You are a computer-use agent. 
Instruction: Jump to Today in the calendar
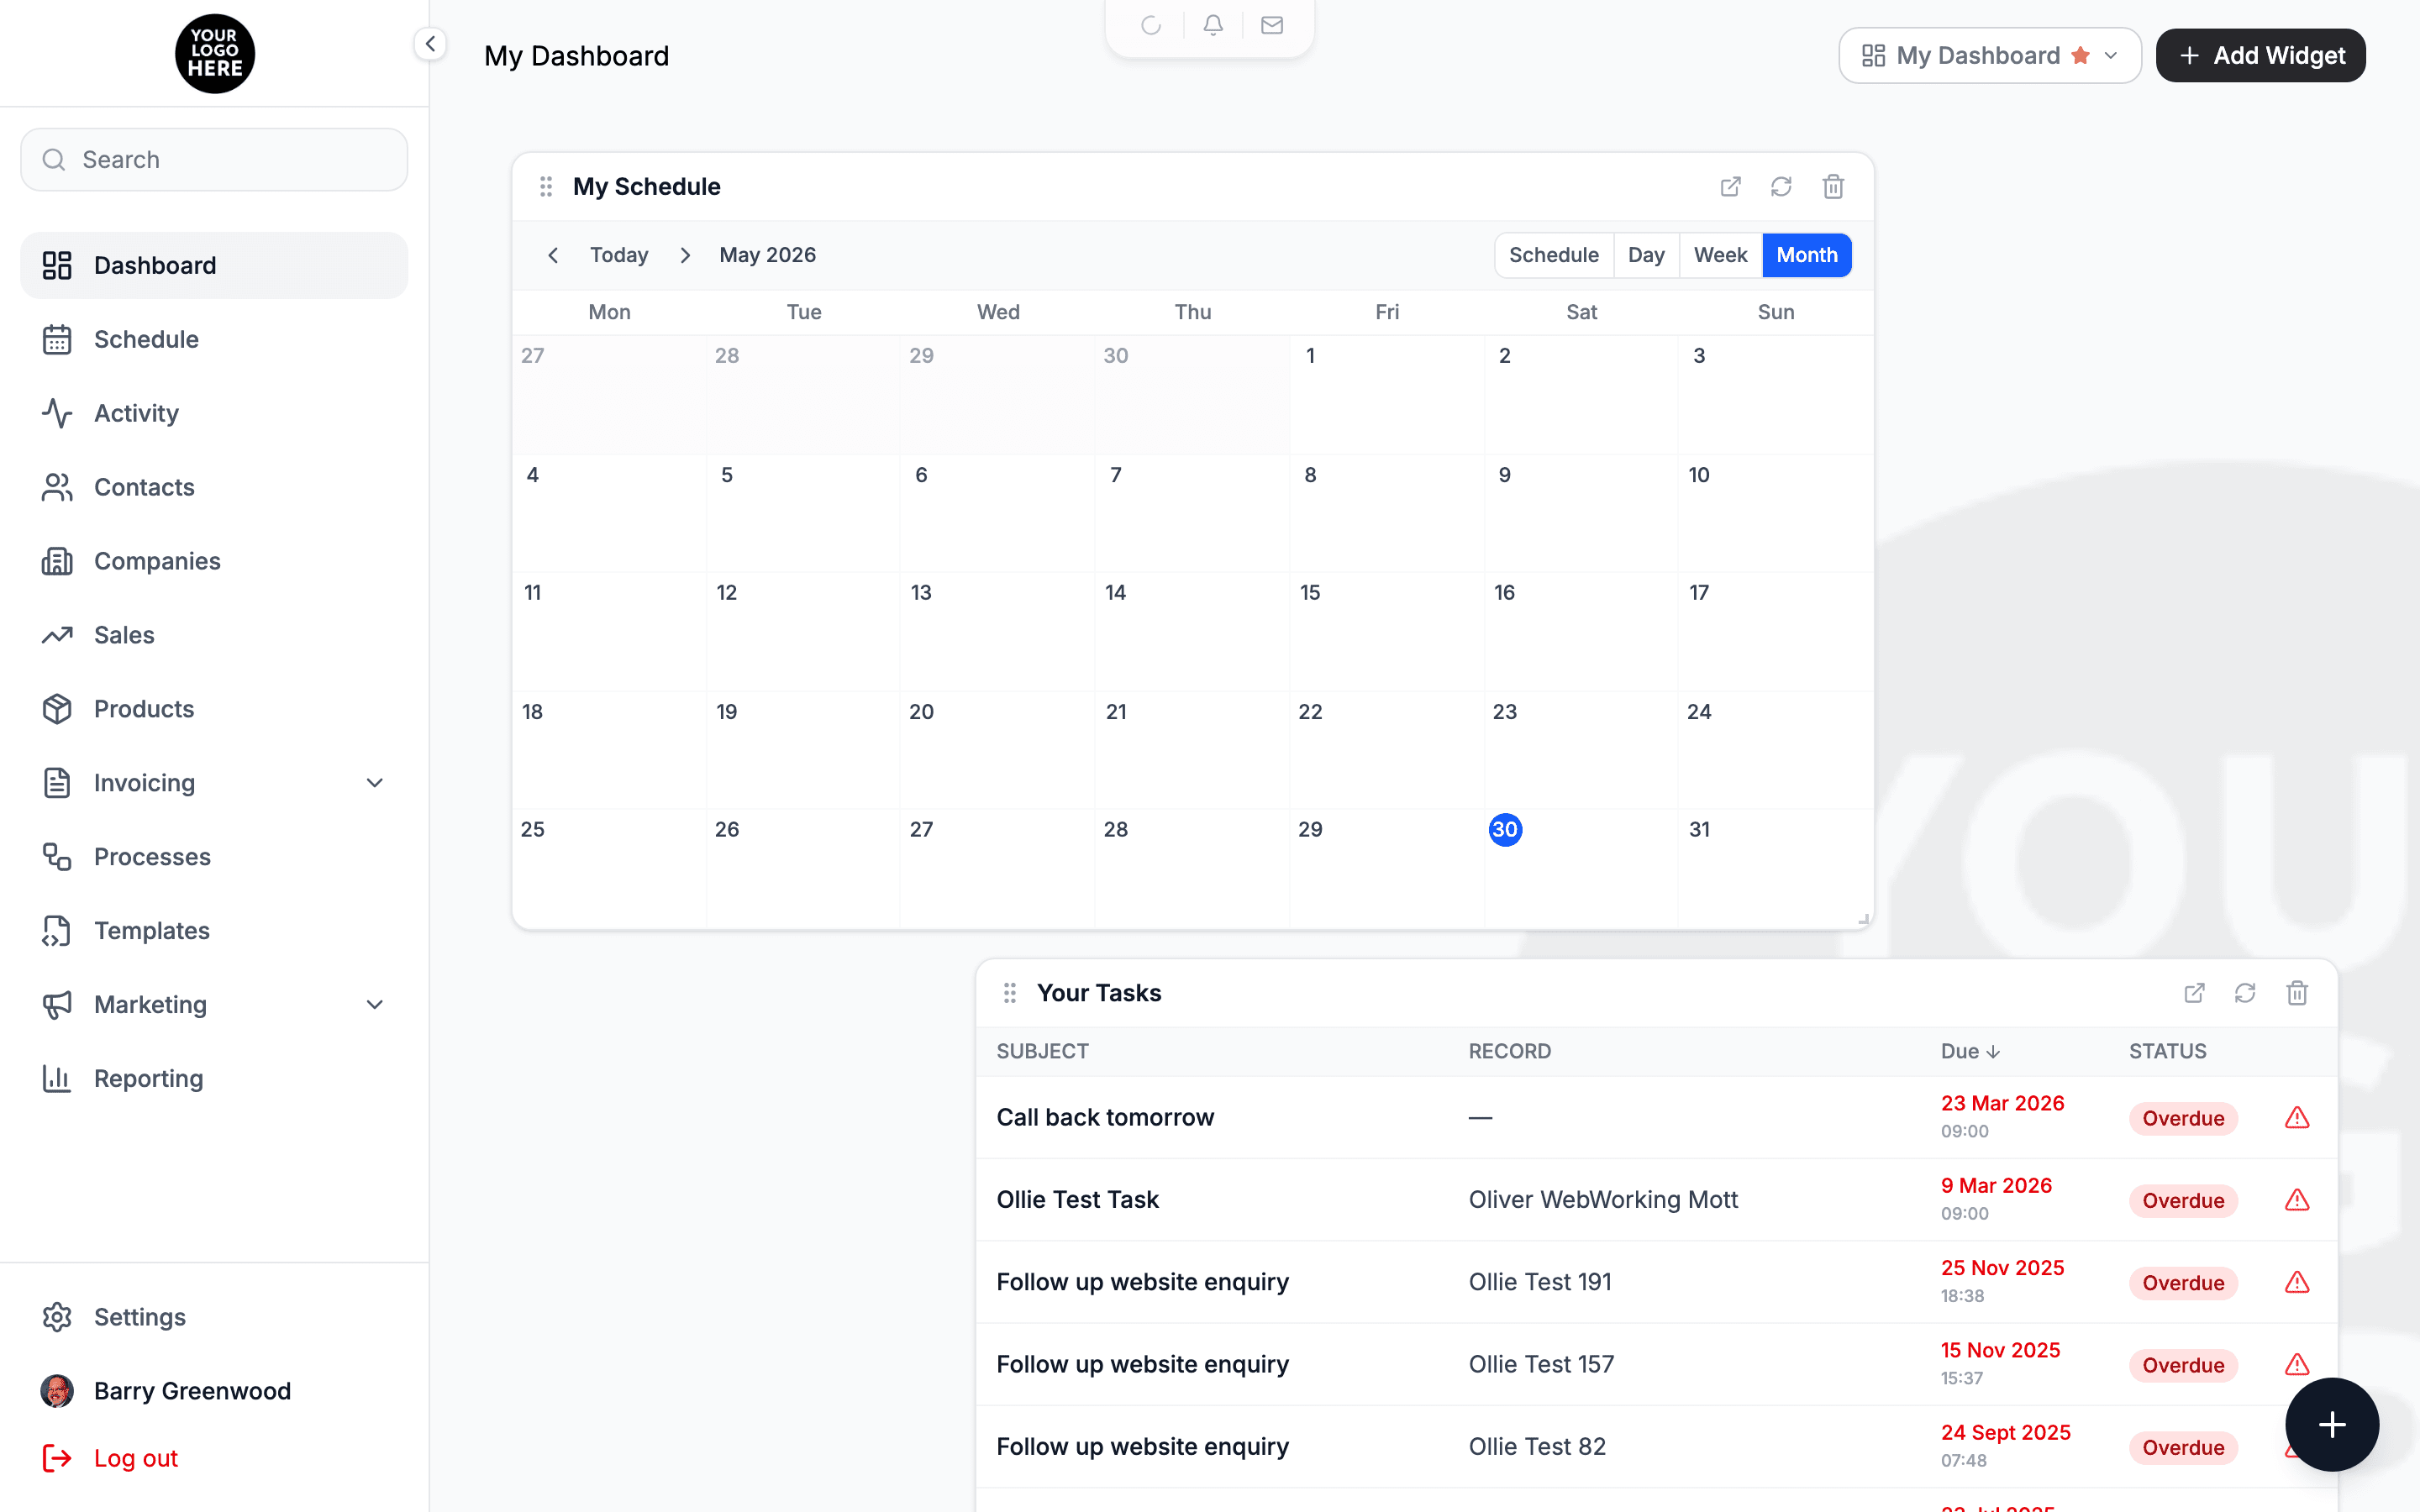tap(619, 255)
